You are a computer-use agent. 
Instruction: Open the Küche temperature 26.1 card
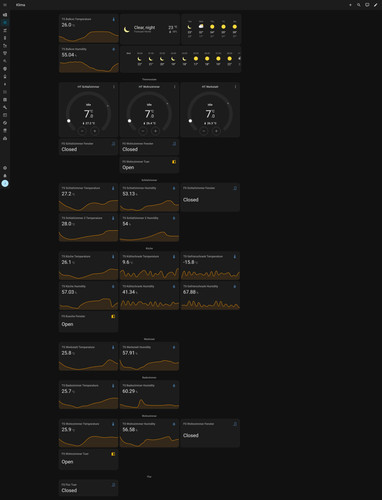point(89,266)
